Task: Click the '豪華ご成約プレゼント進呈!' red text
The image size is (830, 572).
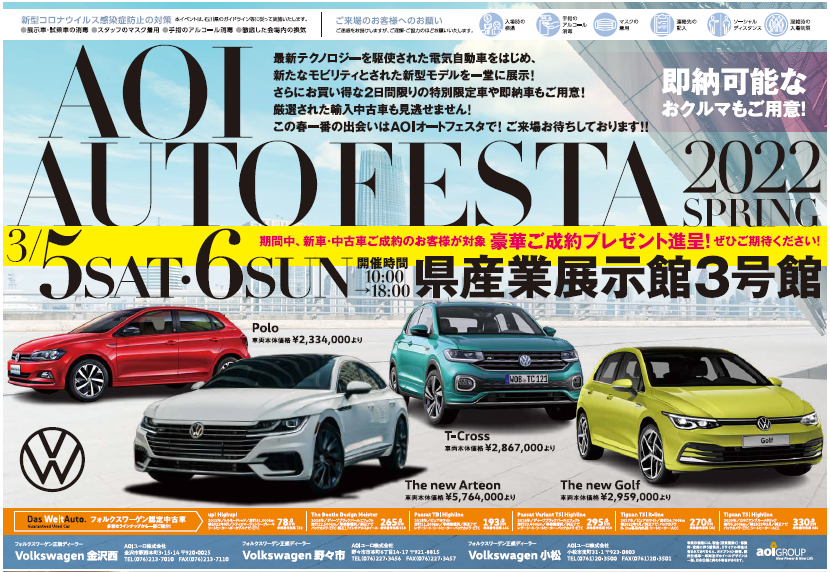Action: tap(600, 241)
